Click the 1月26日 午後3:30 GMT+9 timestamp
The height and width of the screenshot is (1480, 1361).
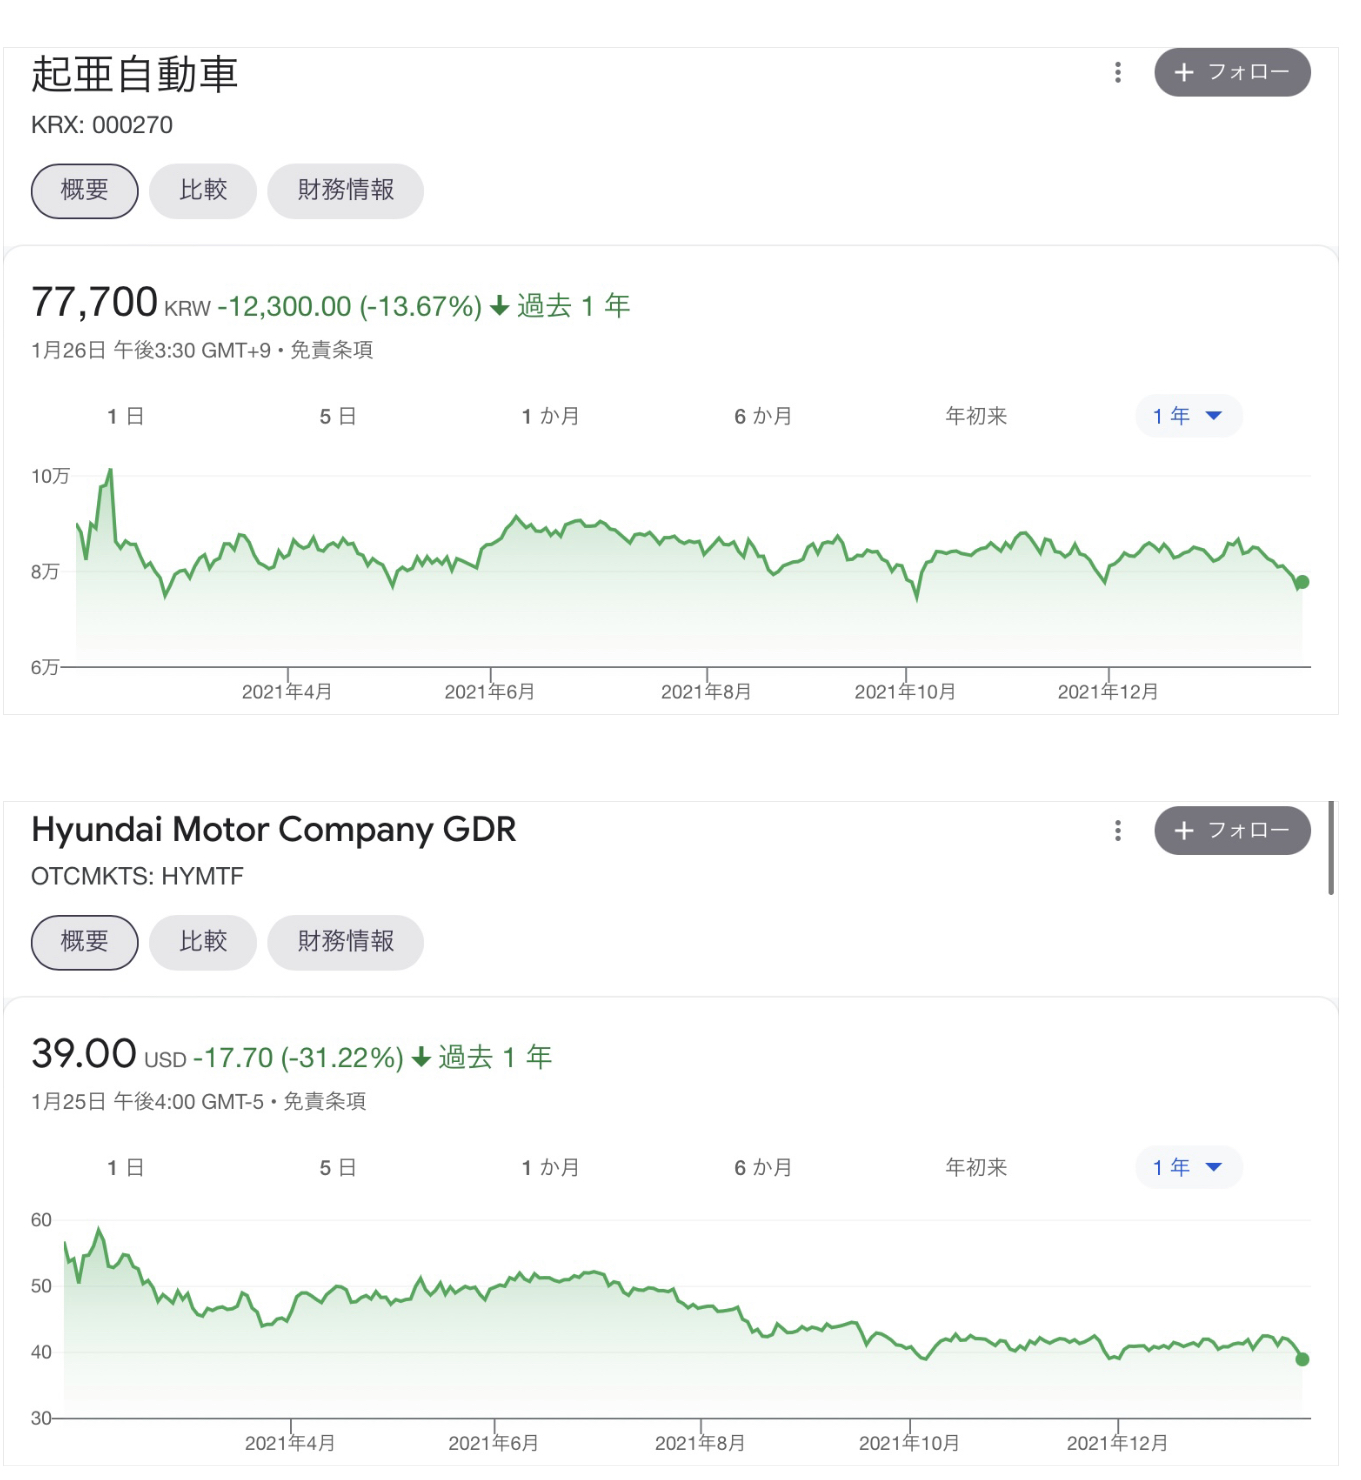click(151, 350)
